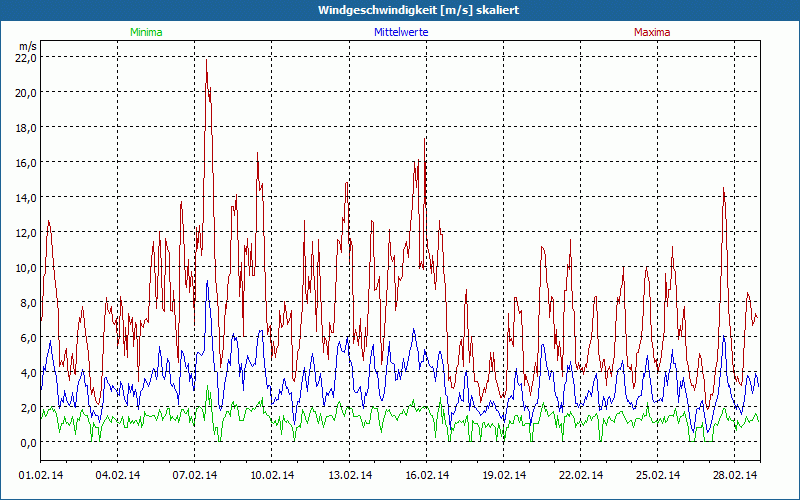
Task: Click the 2,0 y-axis value
Action: (x=28, y=407)
